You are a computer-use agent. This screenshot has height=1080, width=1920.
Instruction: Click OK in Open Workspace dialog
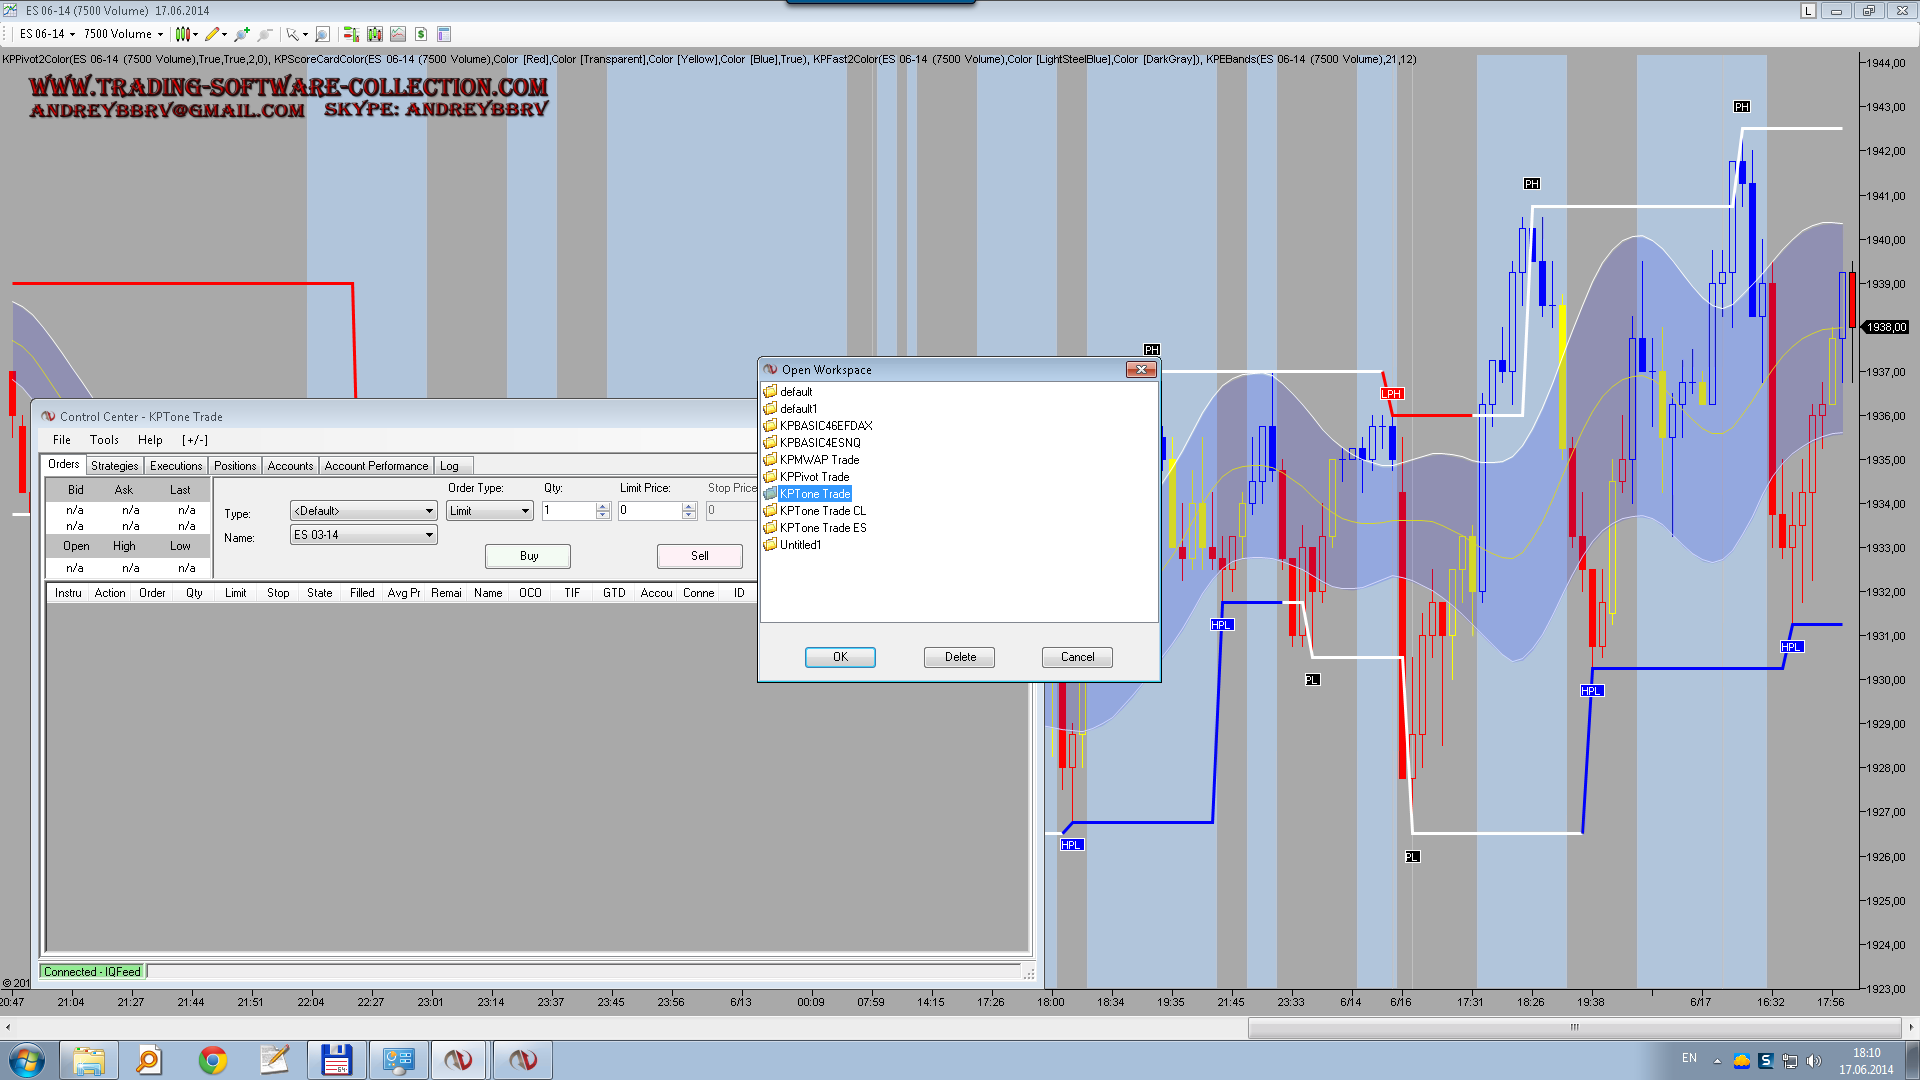[840, 657]
